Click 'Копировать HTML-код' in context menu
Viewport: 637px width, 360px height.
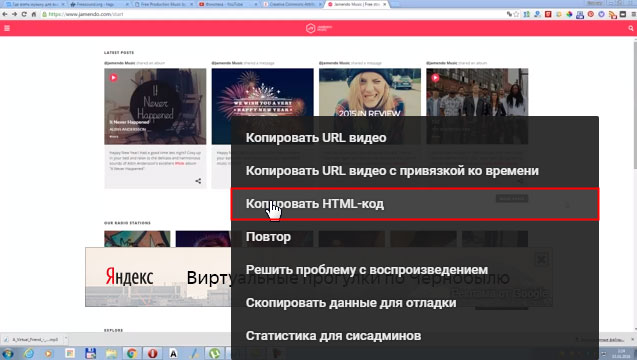click(x=415, y=204)
